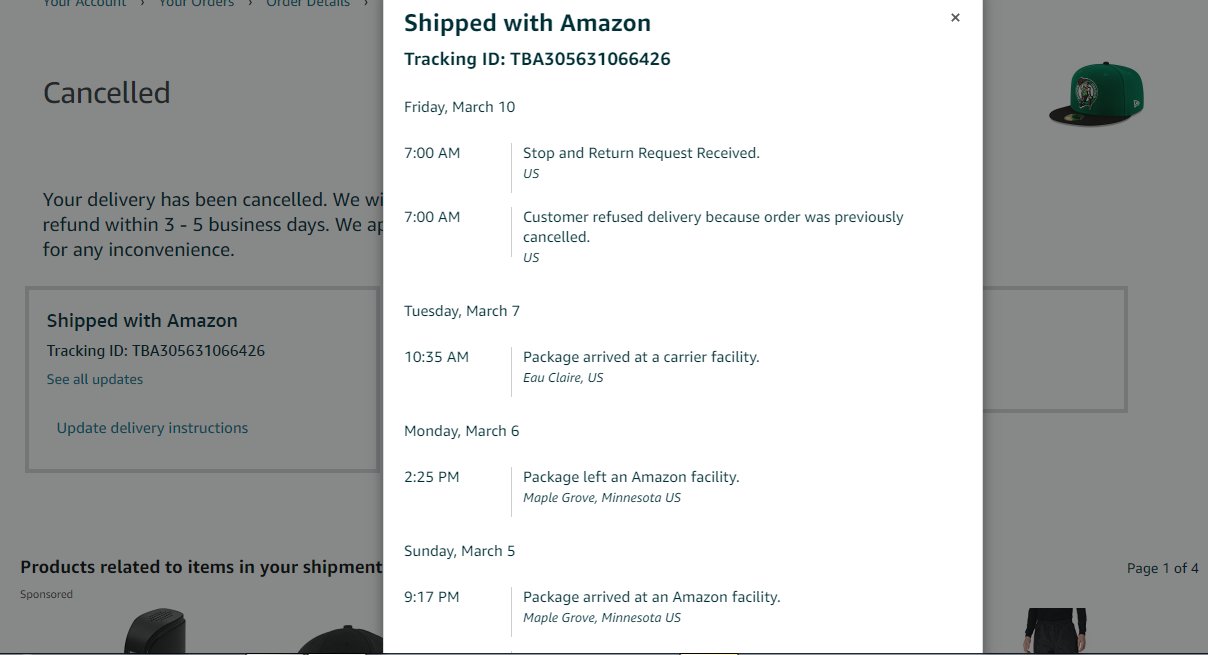This screenshot has width=1208, height=655.
Task: Click the Sponsored label under related products
Action: 46,593
